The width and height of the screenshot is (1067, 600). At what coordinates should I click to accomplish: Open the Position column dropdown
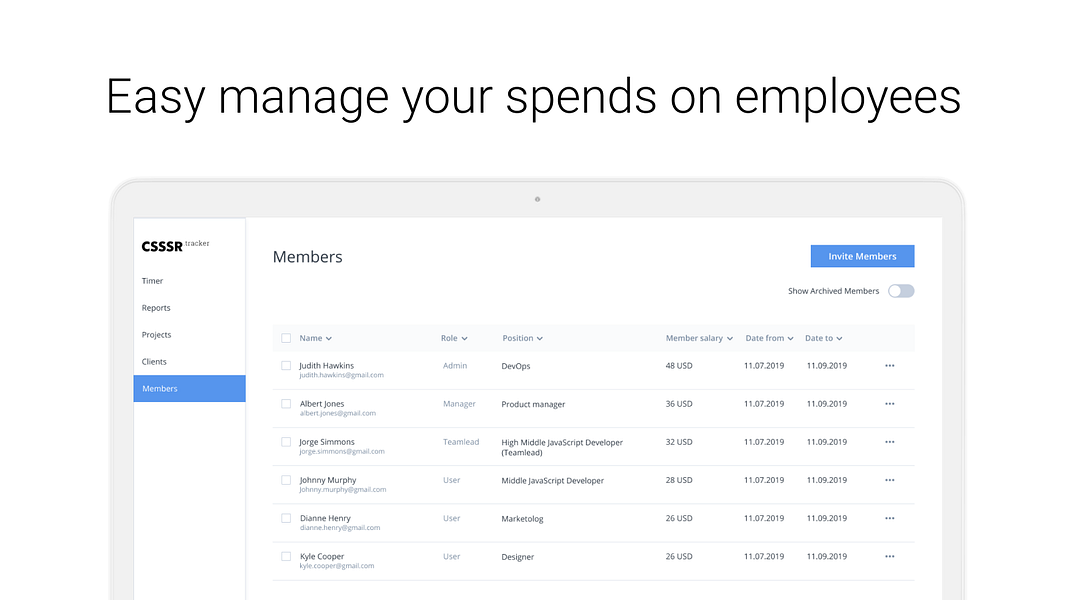click(522, 338)
